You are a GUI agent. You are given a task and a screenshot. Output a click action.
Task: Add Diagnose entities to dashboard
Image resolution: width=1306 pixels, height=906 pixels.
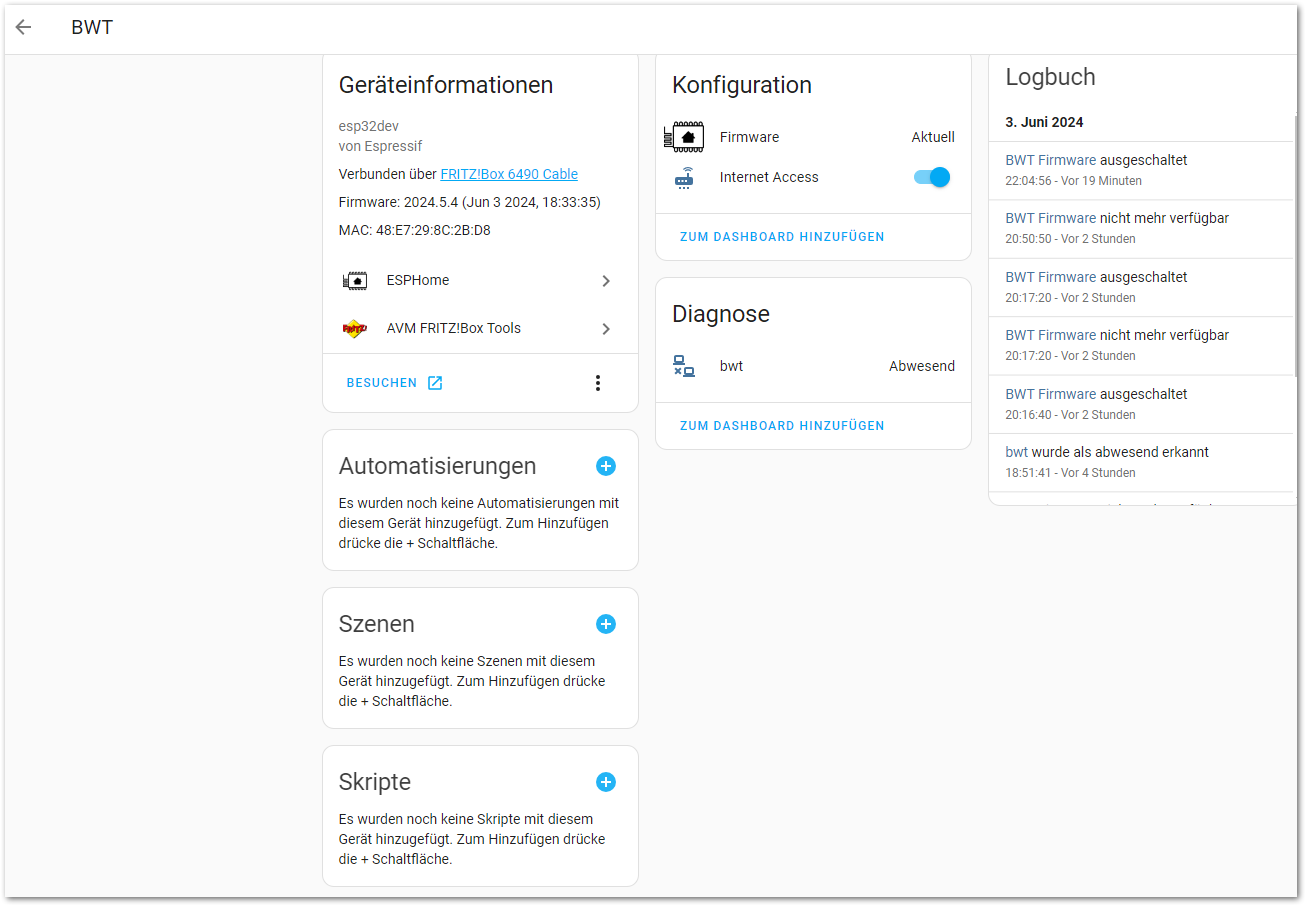point(782,426)
